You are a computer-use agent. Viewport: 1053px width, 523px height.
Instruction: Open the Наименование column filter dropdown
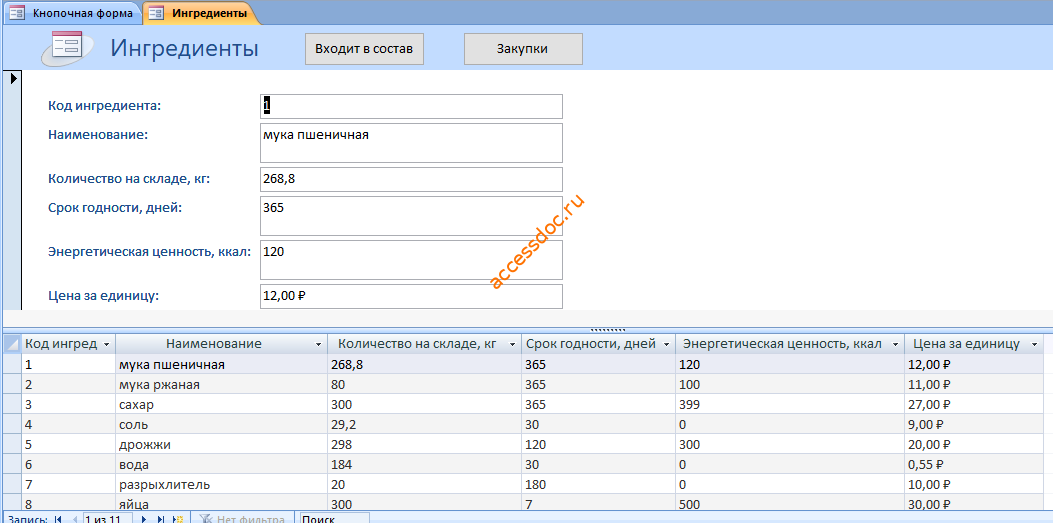click(x=318, y=344)
